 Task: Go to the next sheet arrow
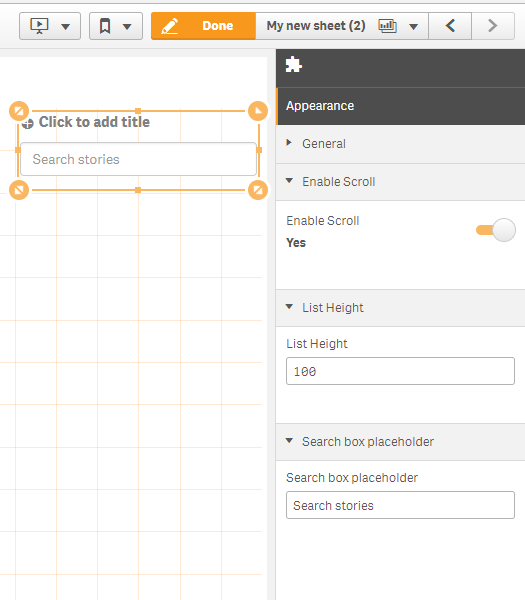[x=493, y=26]
